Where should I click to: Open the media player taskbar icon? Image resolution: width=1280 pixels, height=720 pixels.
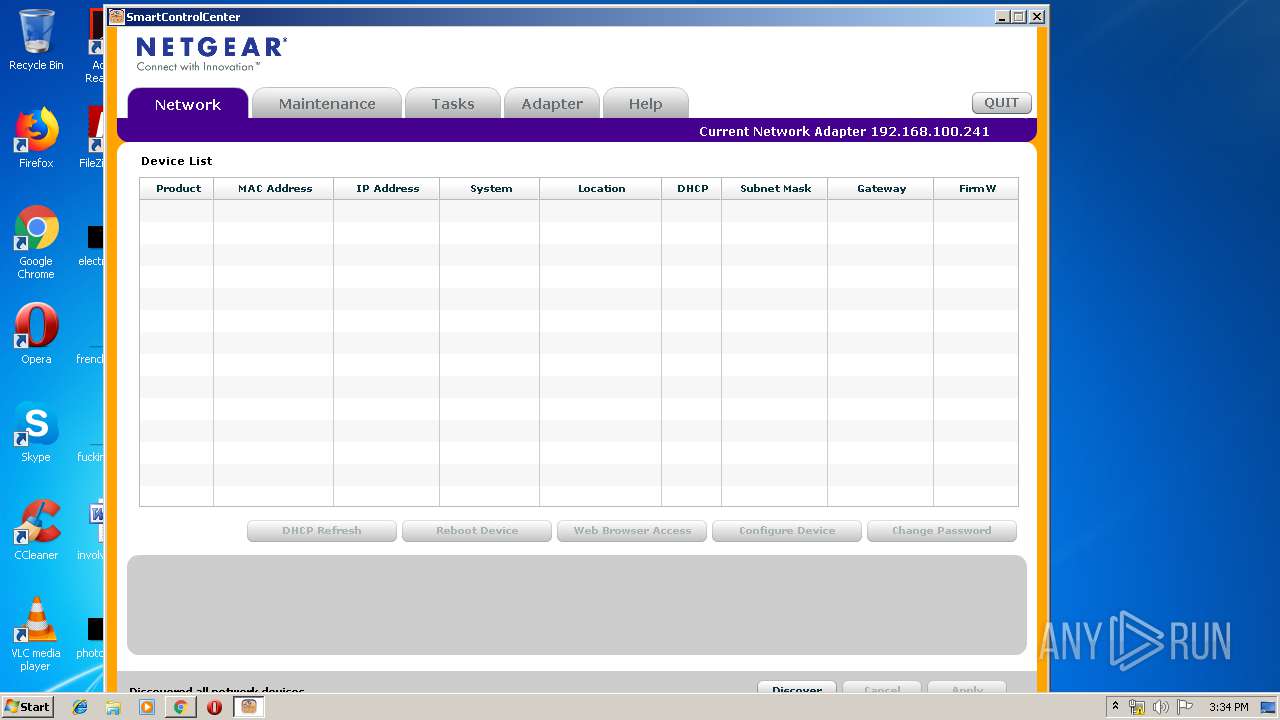pos(147,707)
